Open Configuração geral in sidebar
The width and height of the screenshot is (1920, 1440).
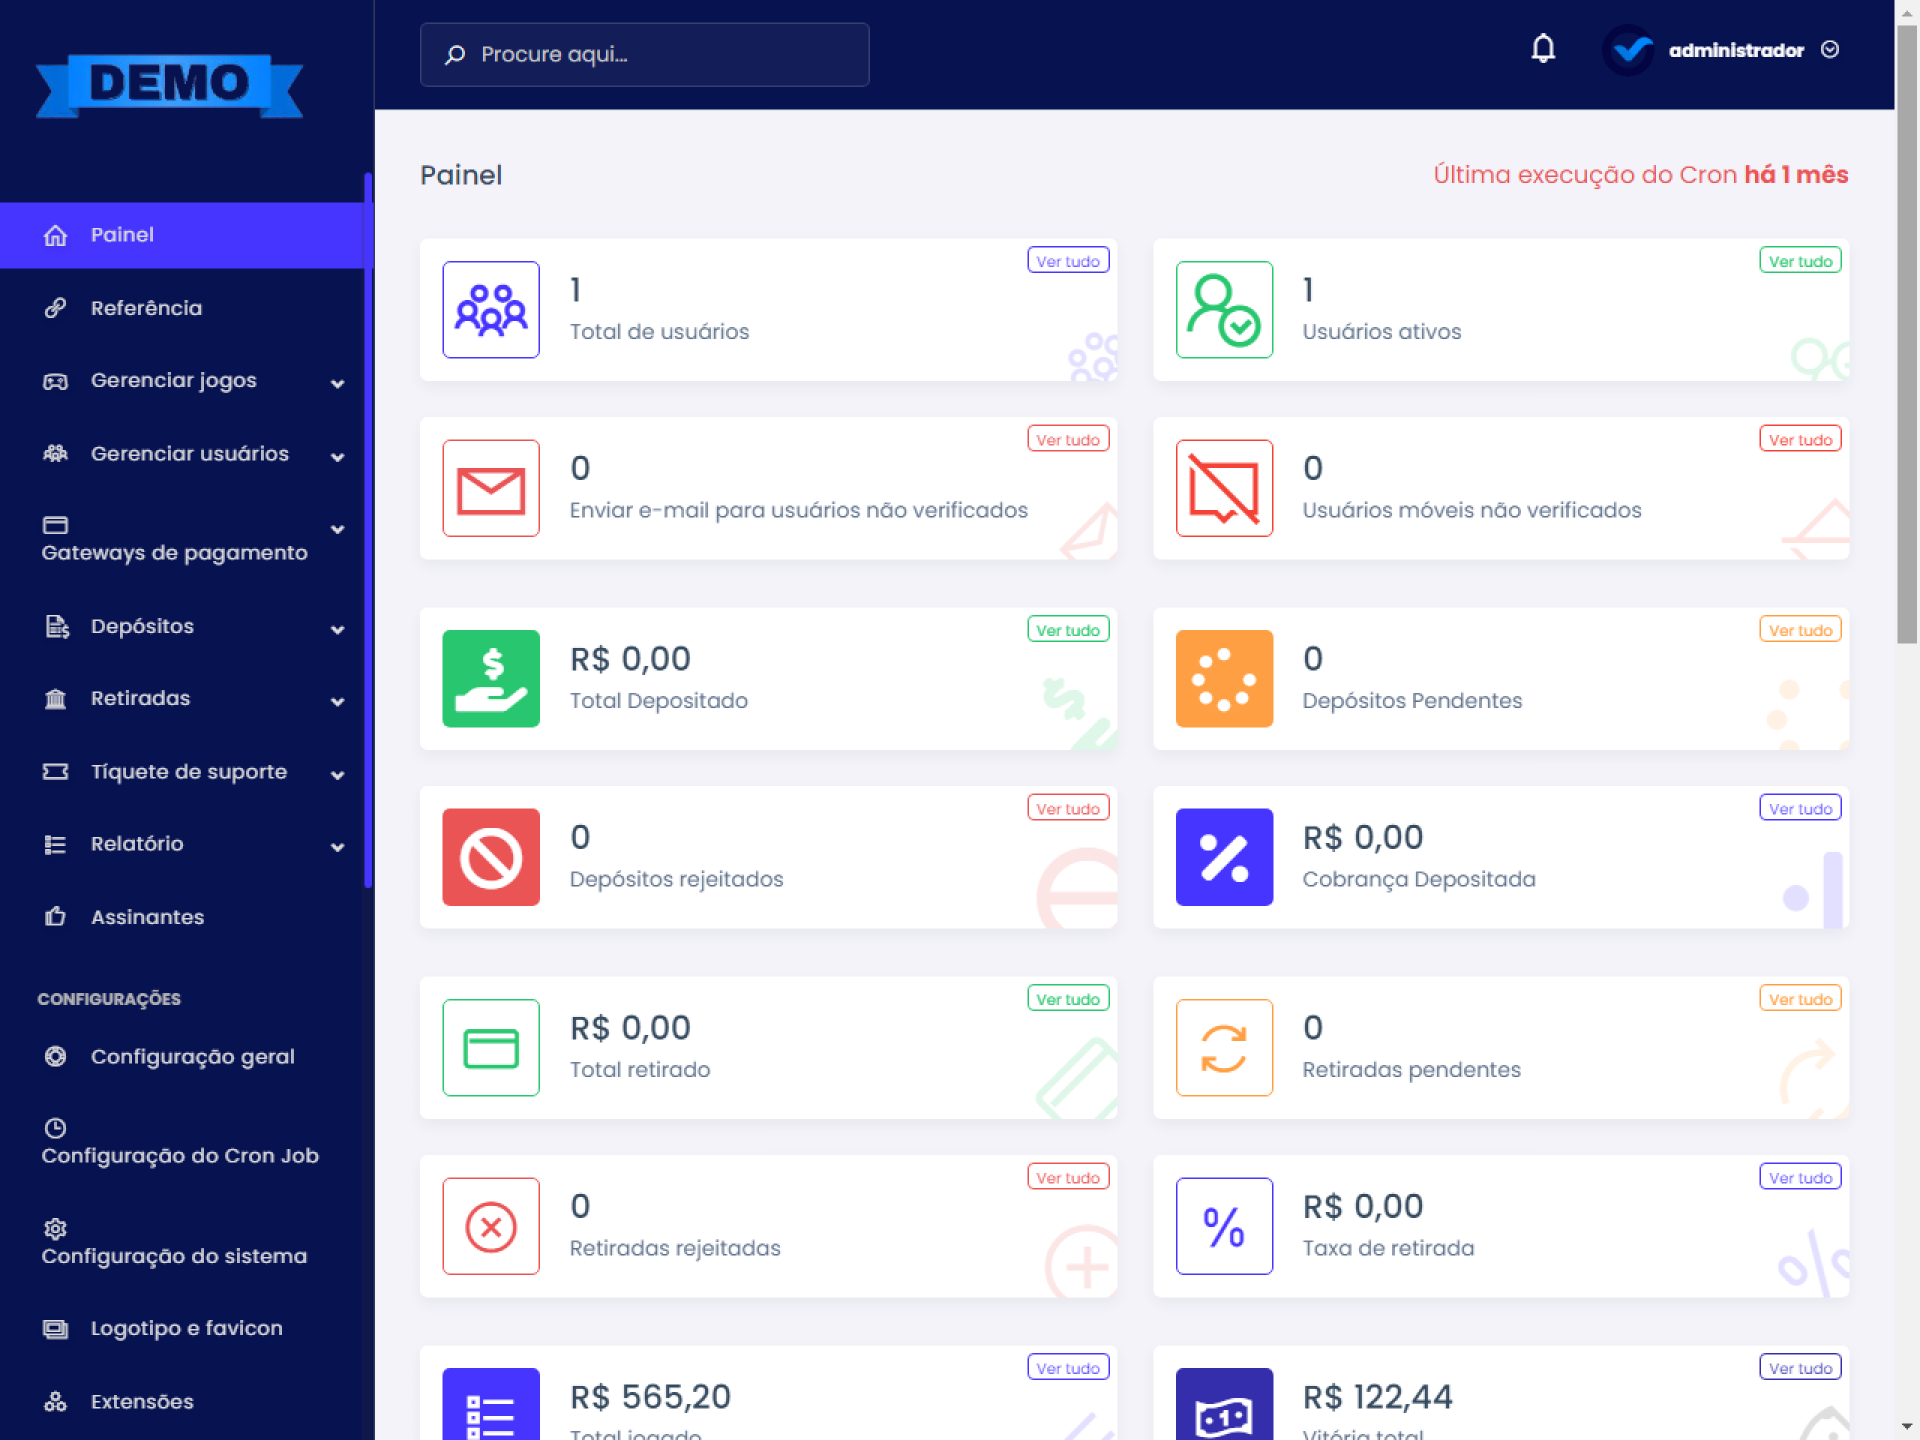[186, 1056]
